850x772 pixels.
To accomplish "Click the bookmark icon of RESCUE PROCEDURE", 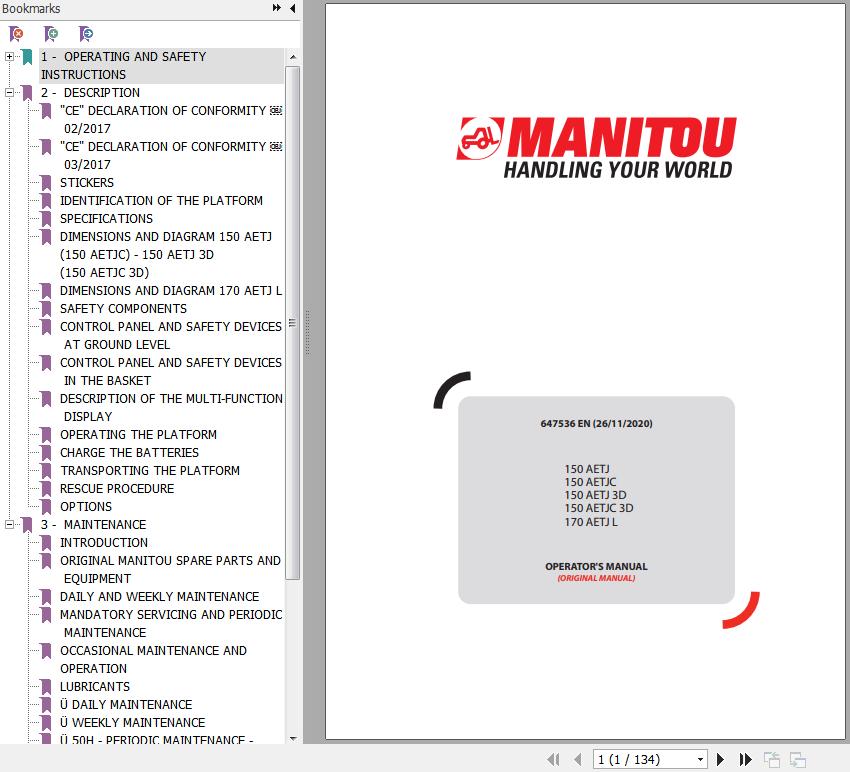I will click(46, 489).
